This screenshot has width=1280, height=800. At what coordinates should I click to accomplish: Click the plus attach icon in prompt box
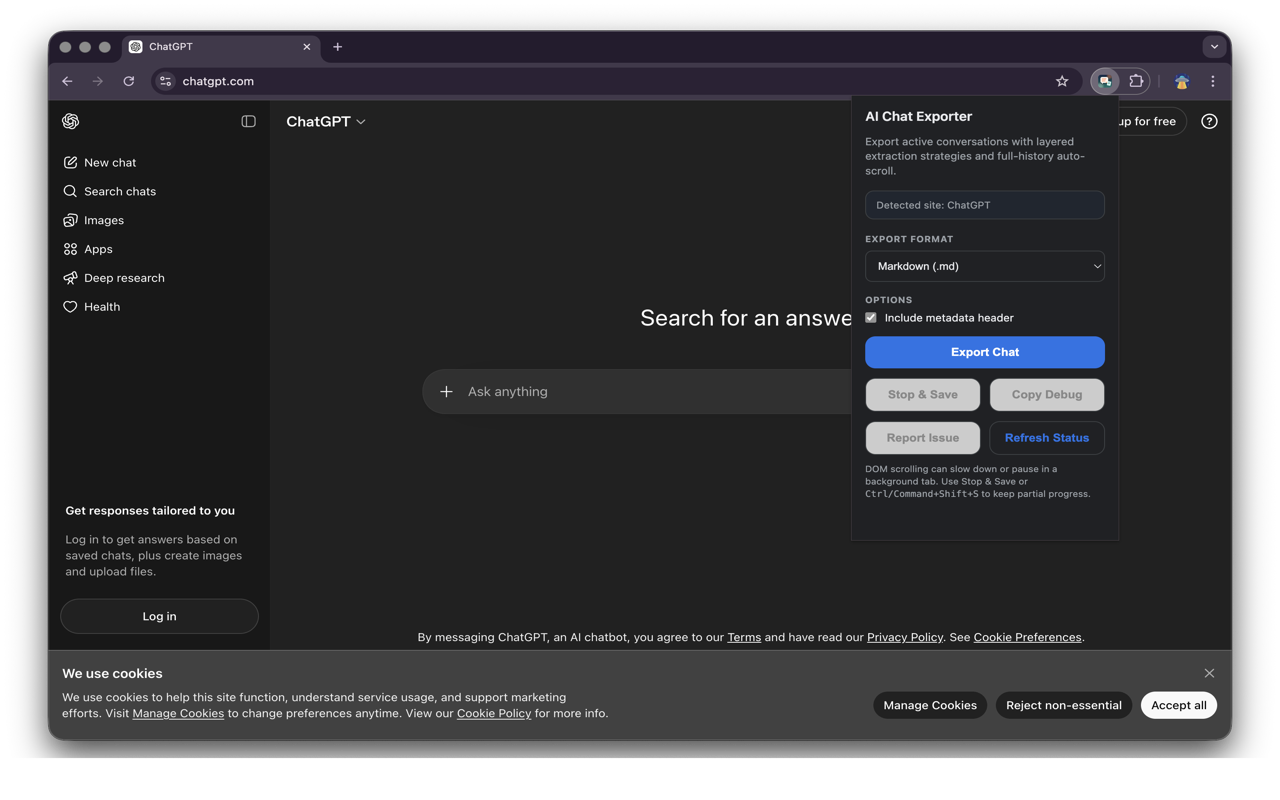(x=446, y=391)
